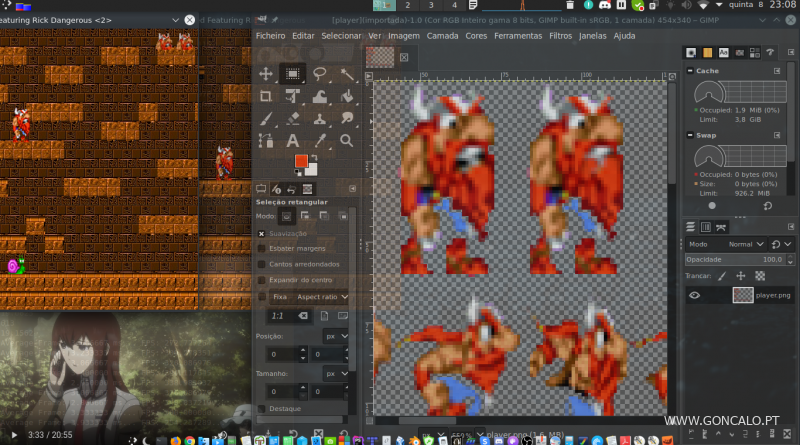The image size is (800, 445).
Task: Select the Paintbrush tool
Action: pos(266,118)
